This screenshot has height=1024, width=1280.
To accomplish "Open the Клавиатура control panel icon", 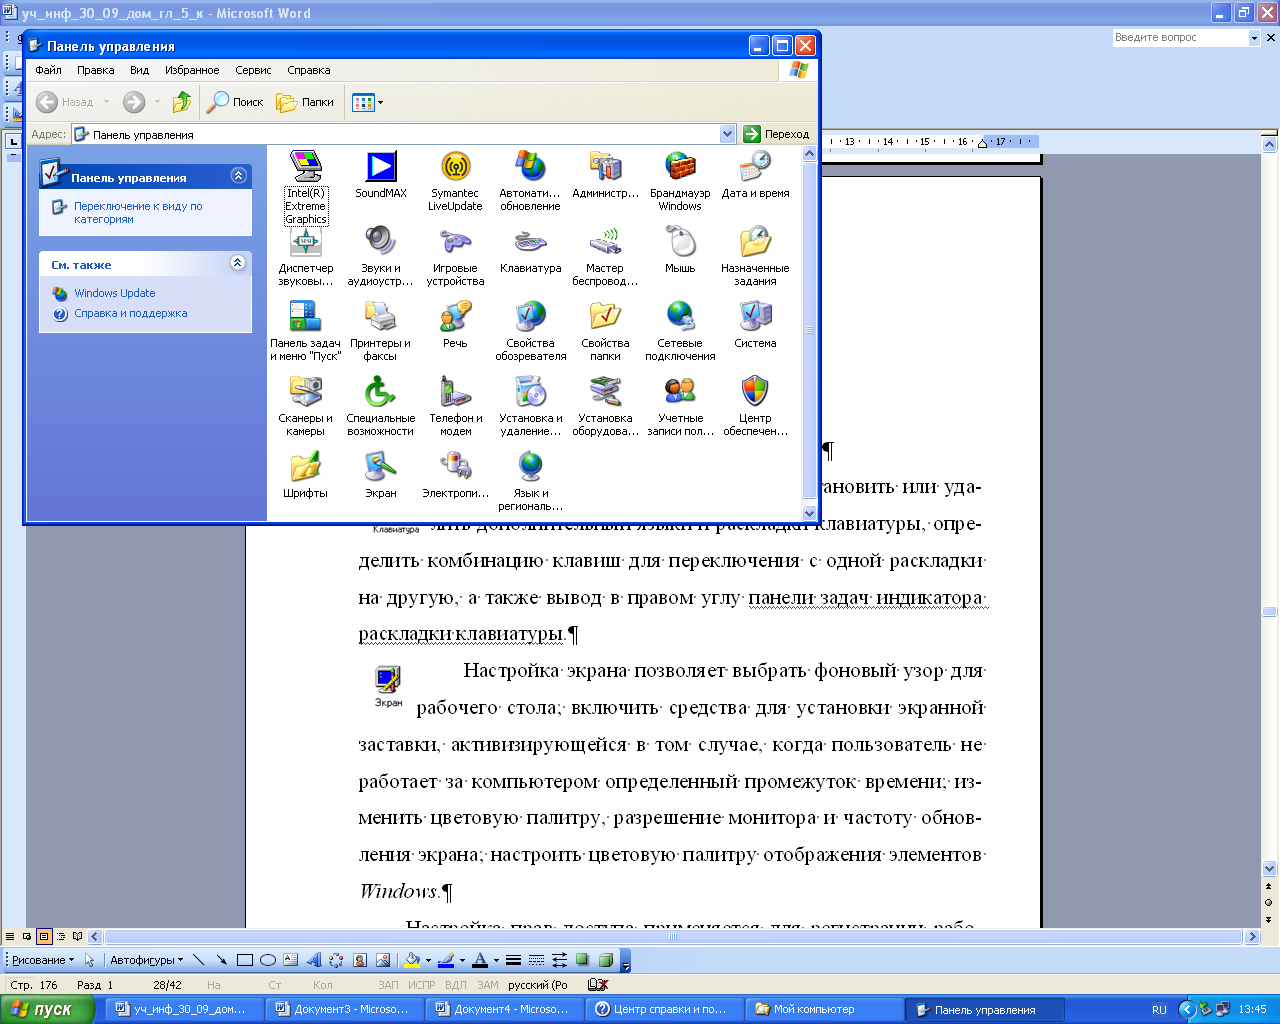I will coord(530,242).
